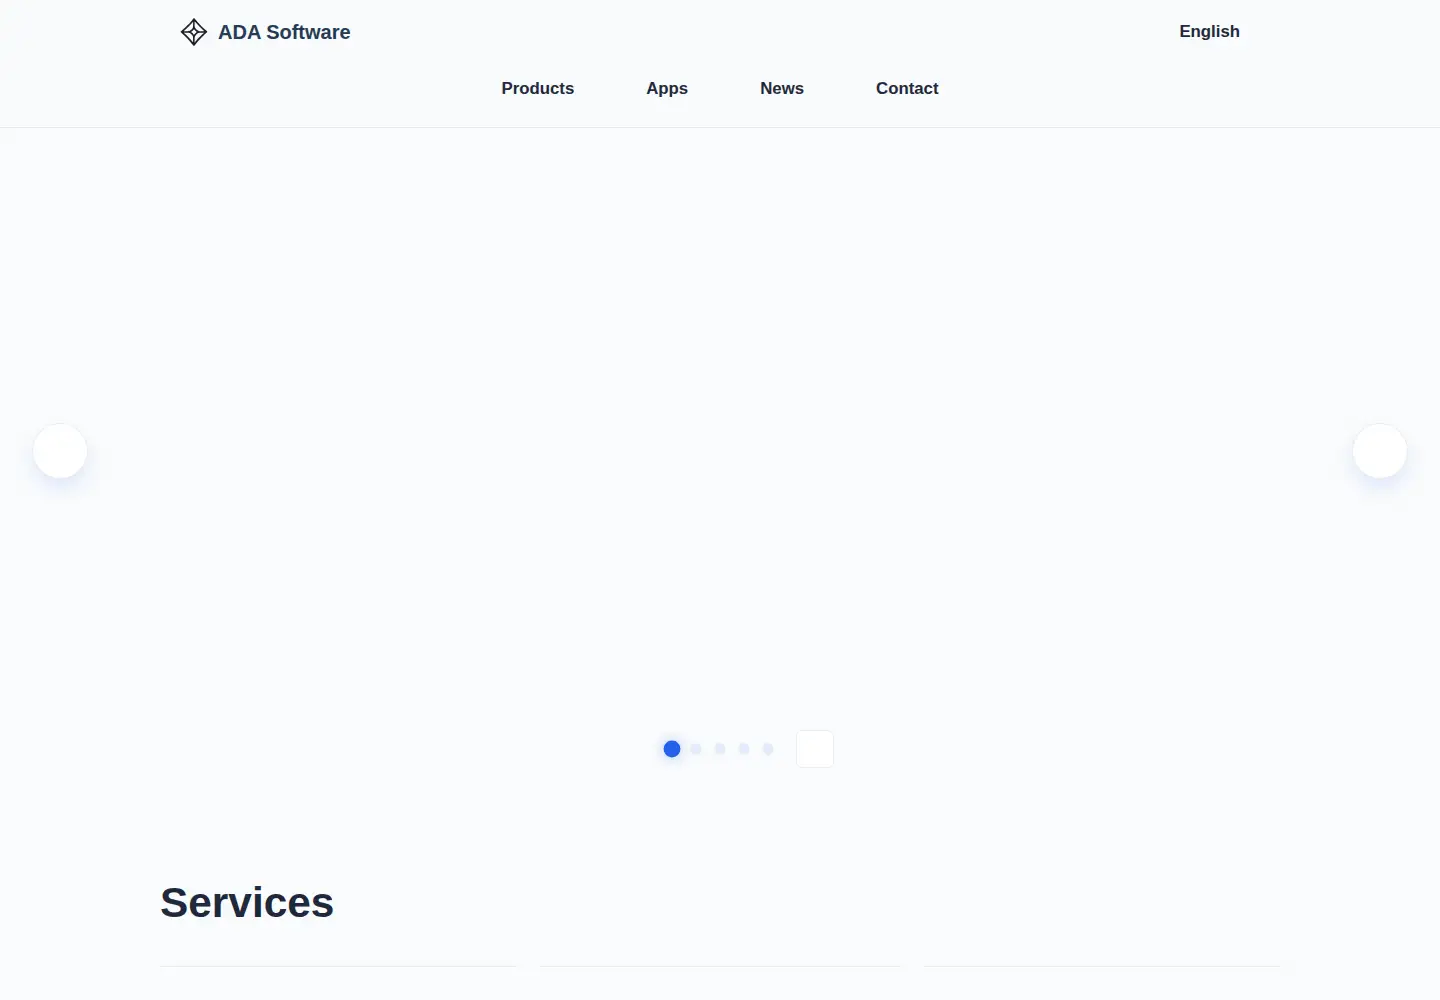The image size is (1440, 1000).
Task: Jump to the fourth carousel dot
Action: pos(744,749)
